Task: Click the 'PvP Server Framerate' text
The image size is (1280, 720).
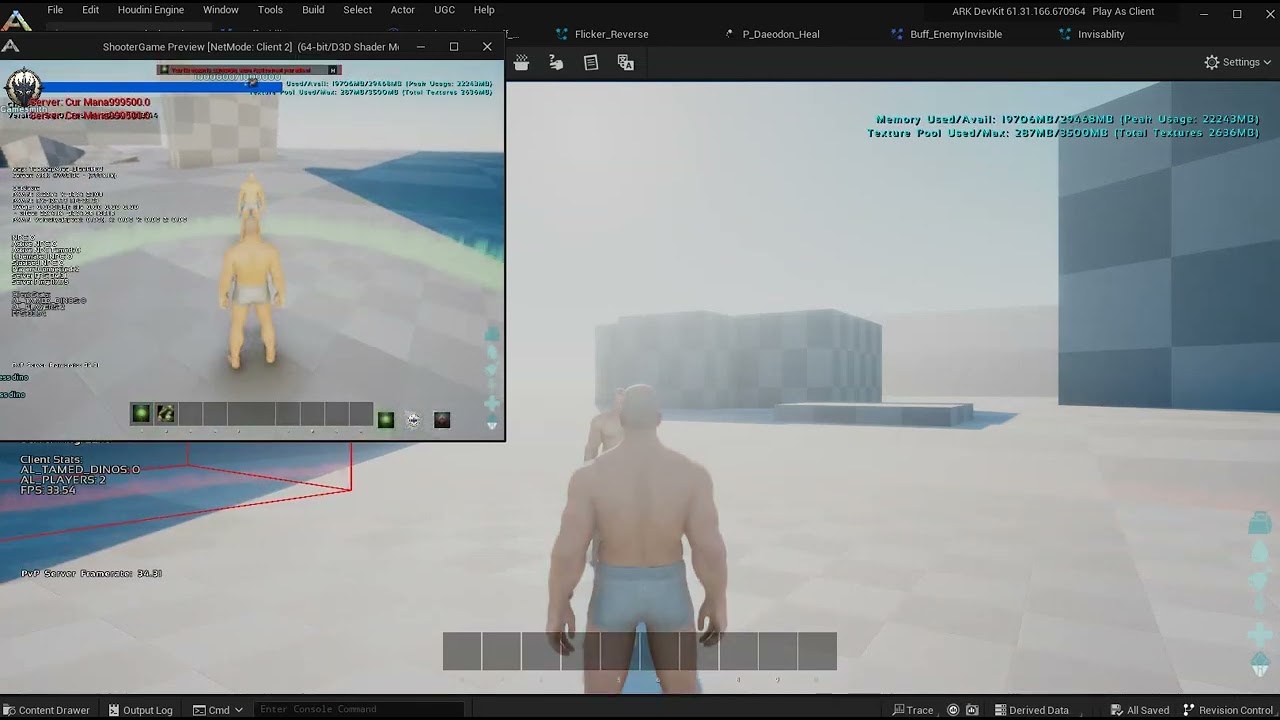Action: coord(91,573)
